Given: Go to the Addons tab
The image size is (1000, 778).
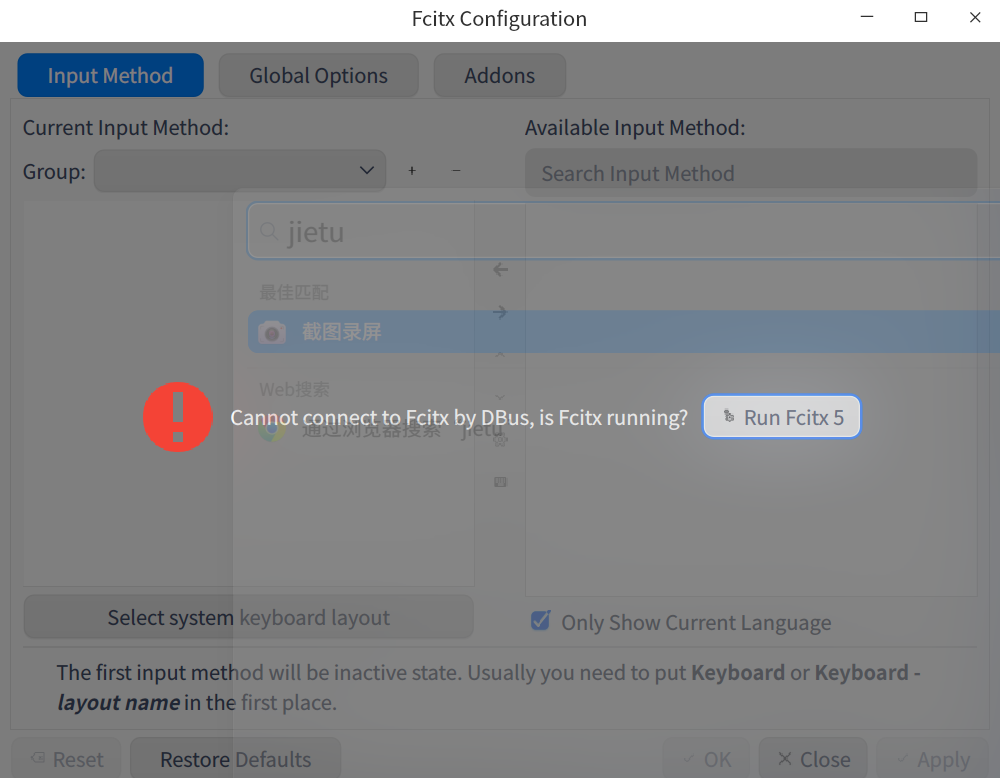Looking at the screenshot, I should [499, 76].
